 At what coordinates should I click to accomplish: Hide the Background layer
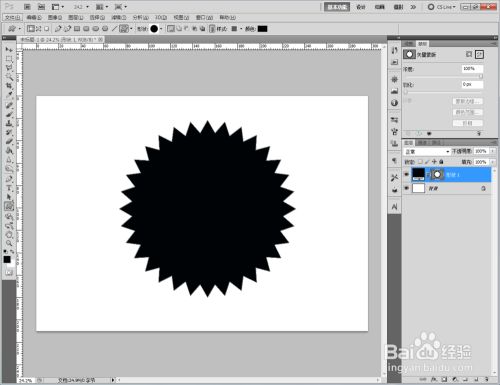406,188
